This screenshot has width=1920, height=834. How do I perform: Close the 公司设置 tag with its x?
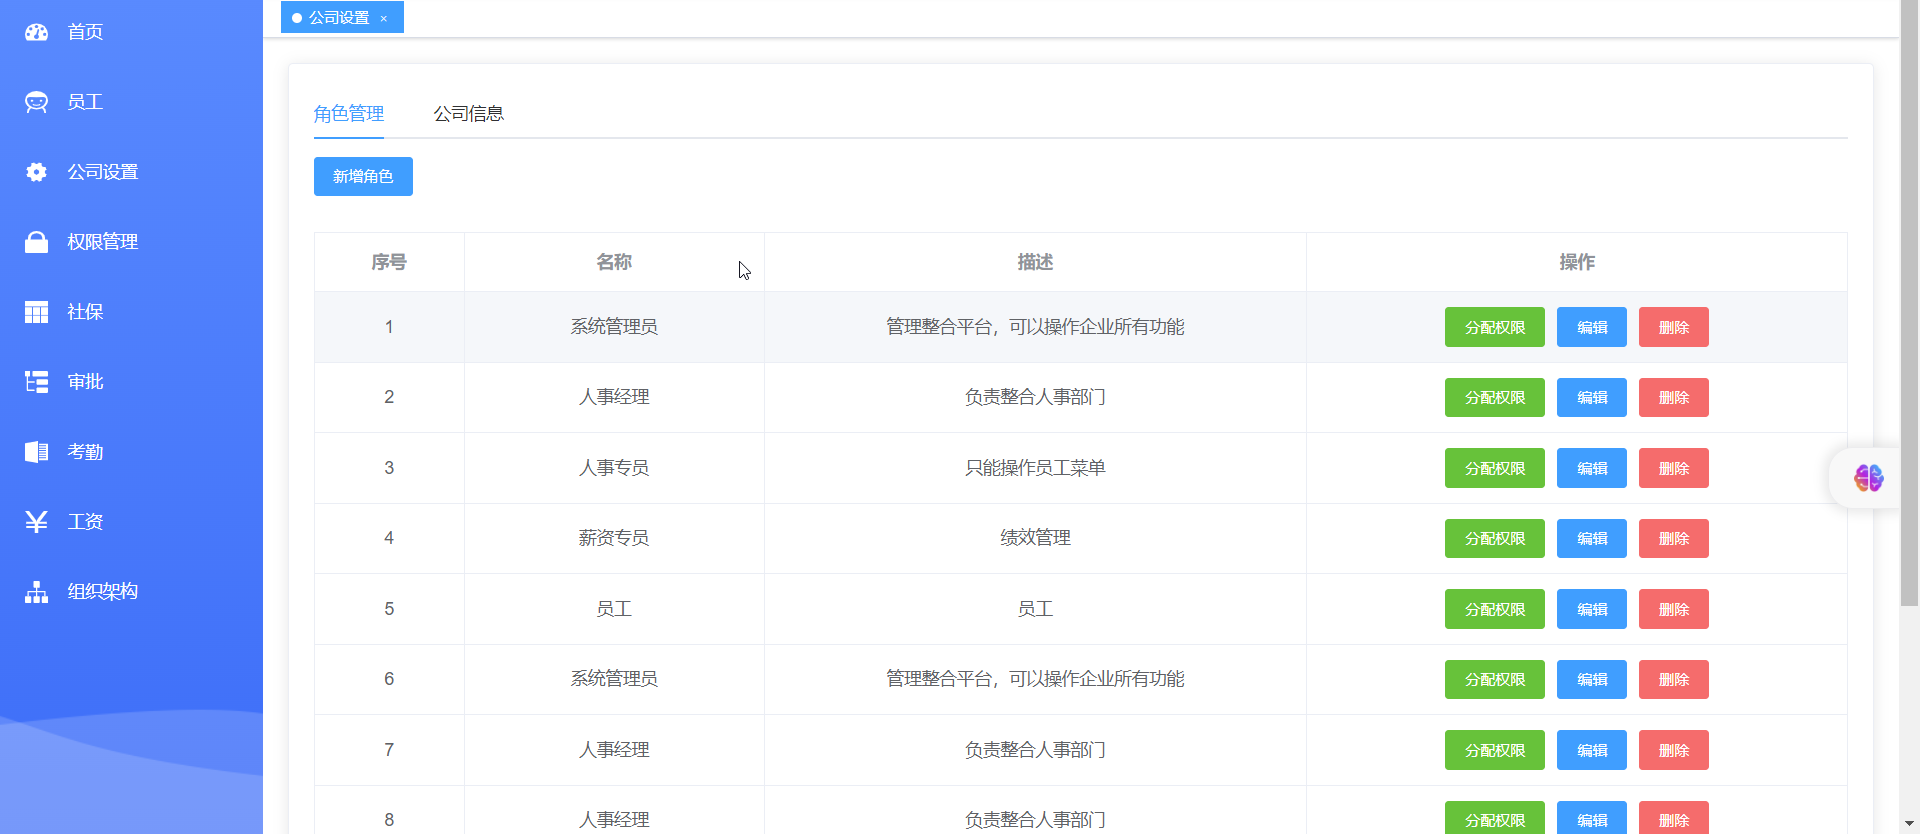[x=383, y=18]
